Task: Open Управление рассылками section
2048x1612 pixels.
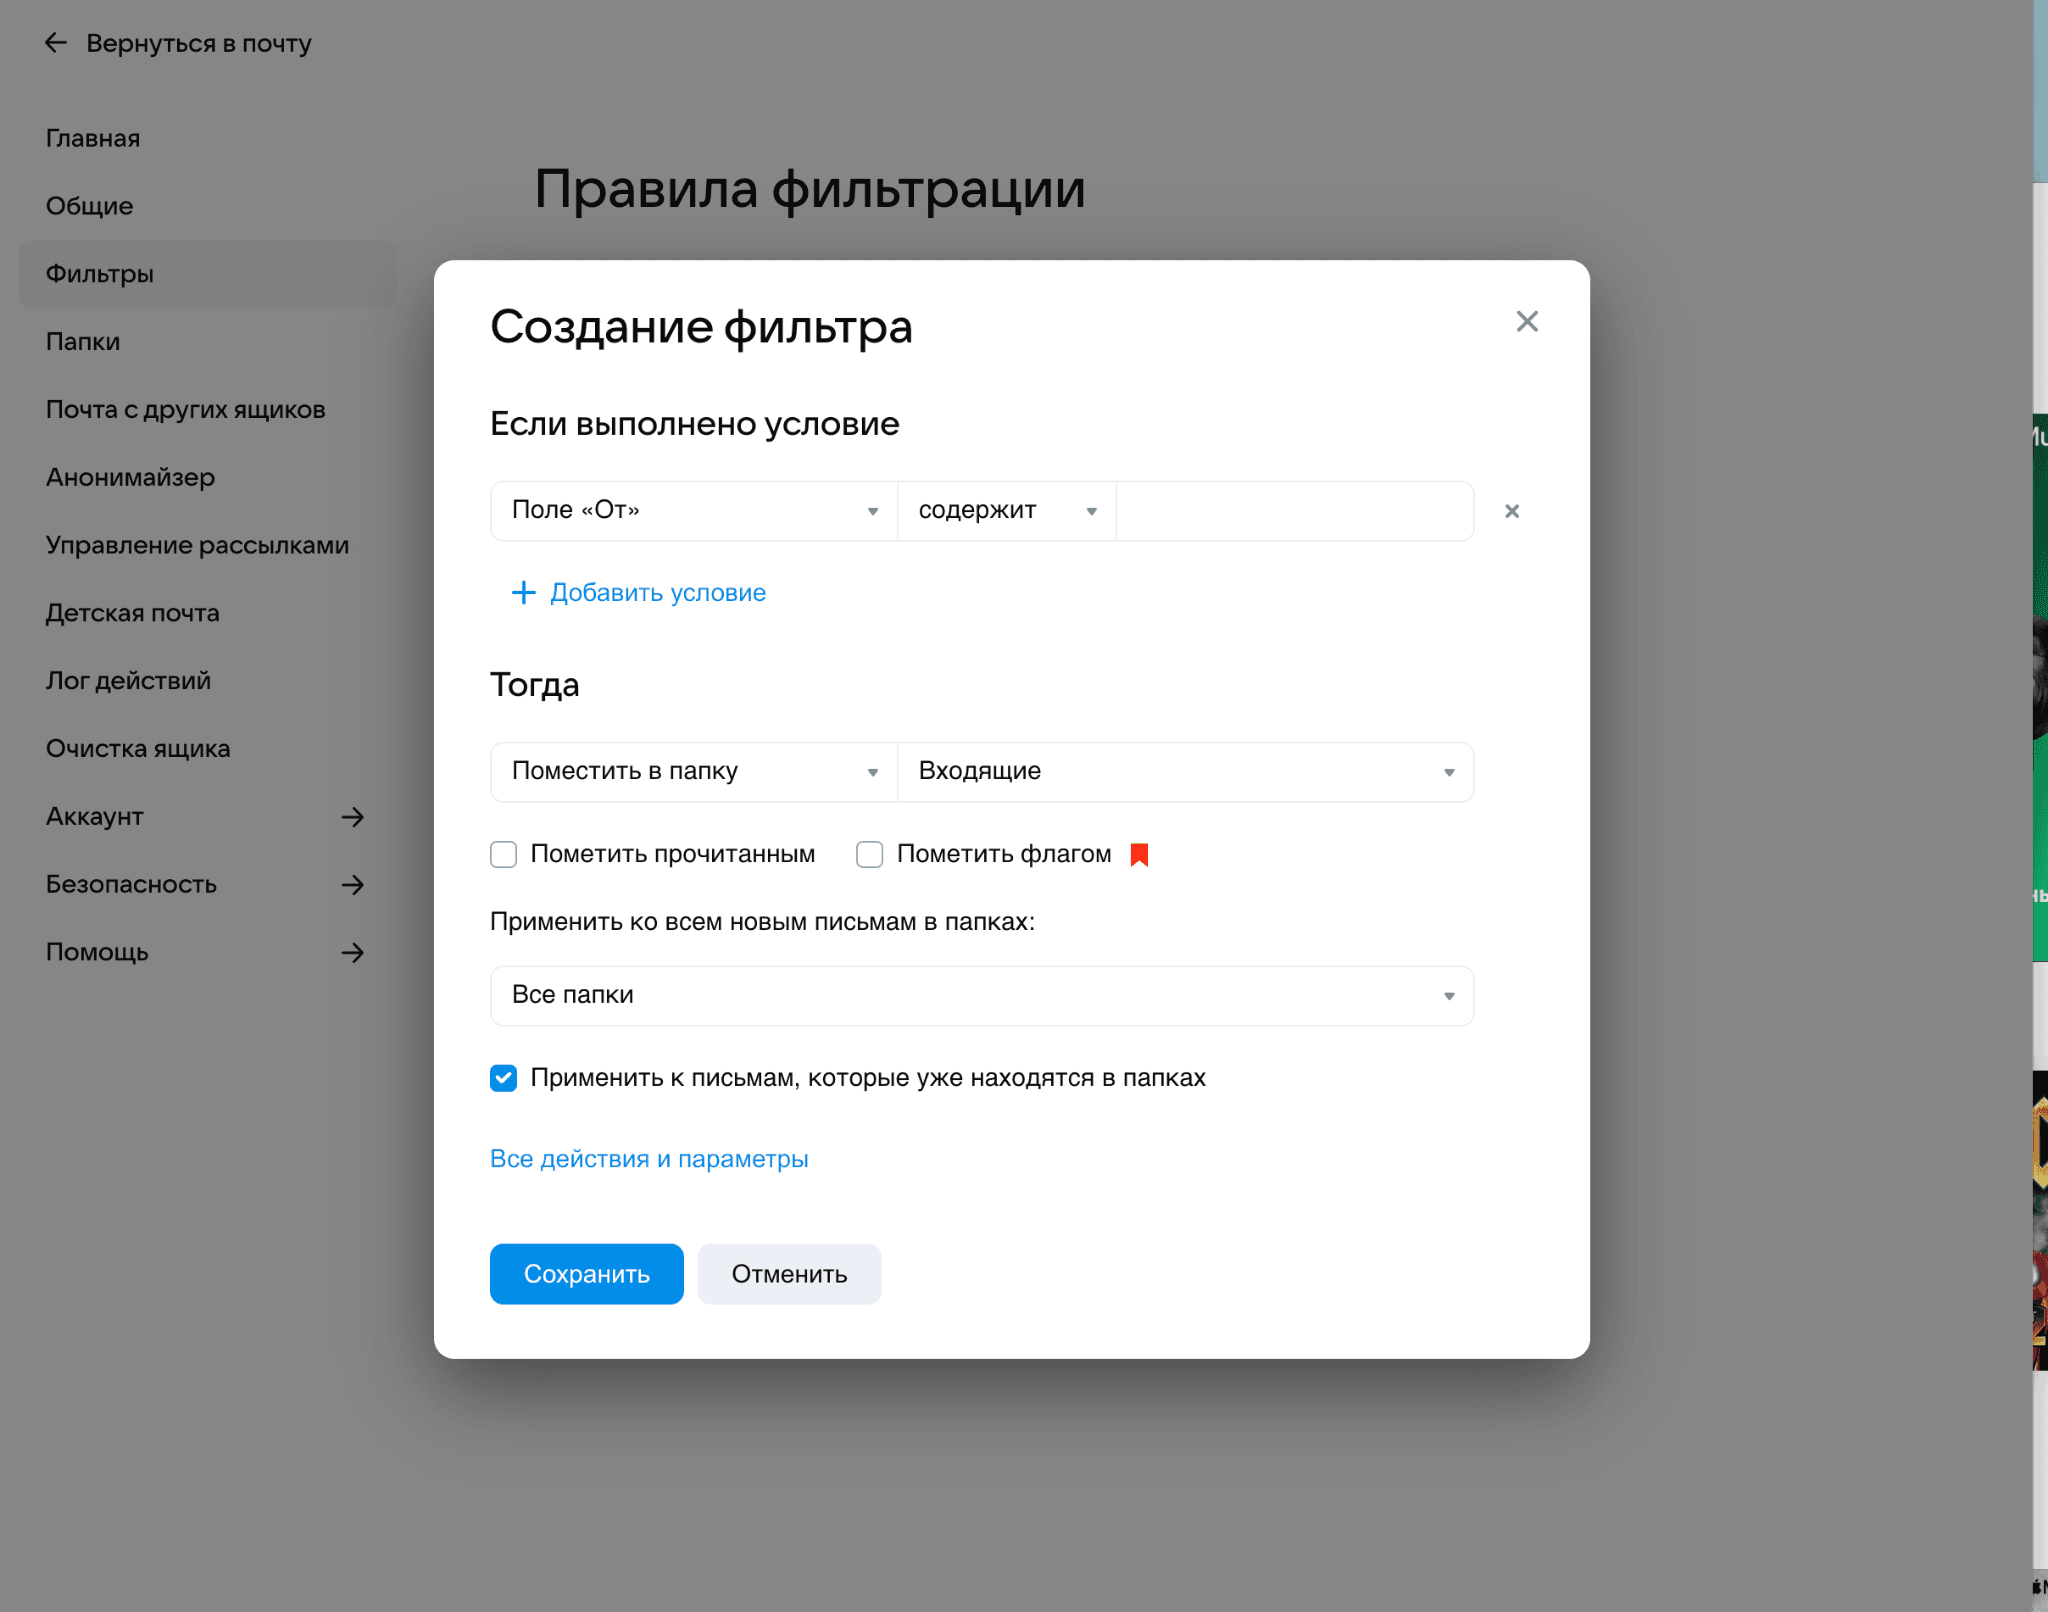Action: 198,546
